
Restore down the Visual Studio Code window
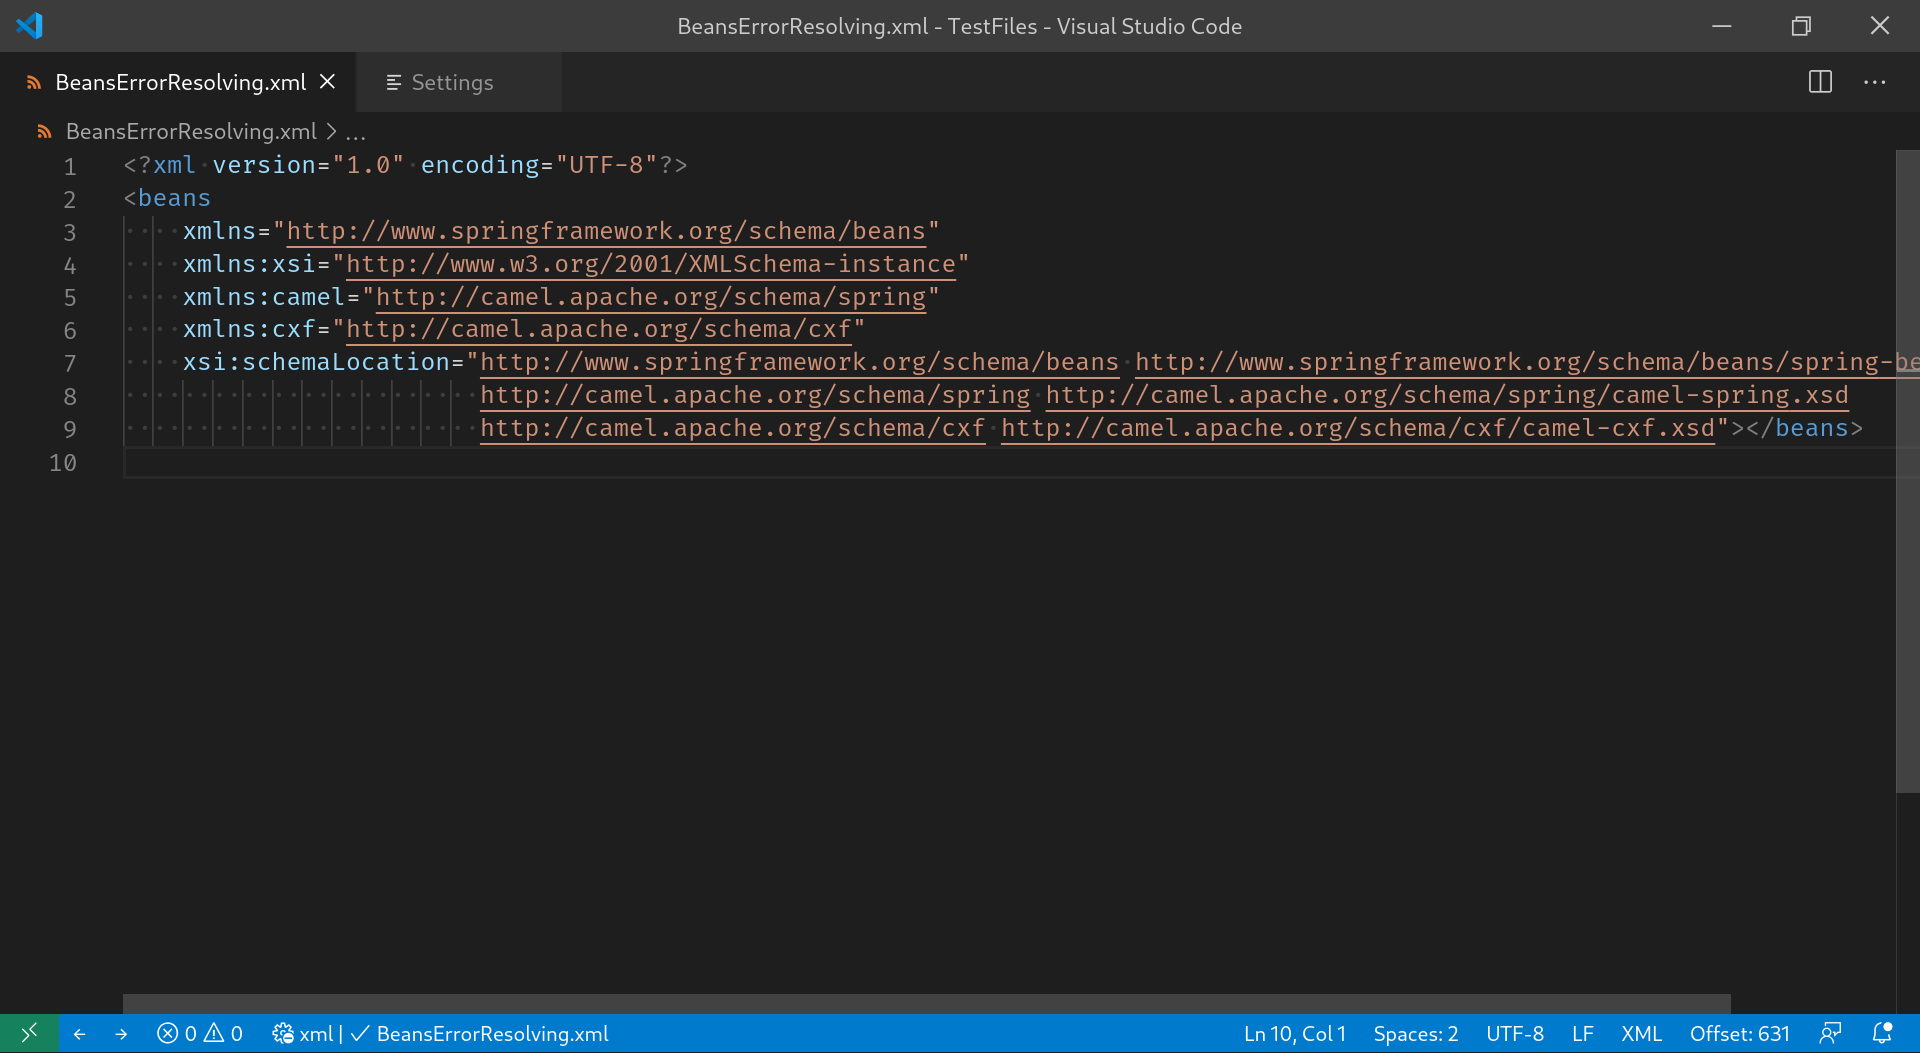point(1801,26)
